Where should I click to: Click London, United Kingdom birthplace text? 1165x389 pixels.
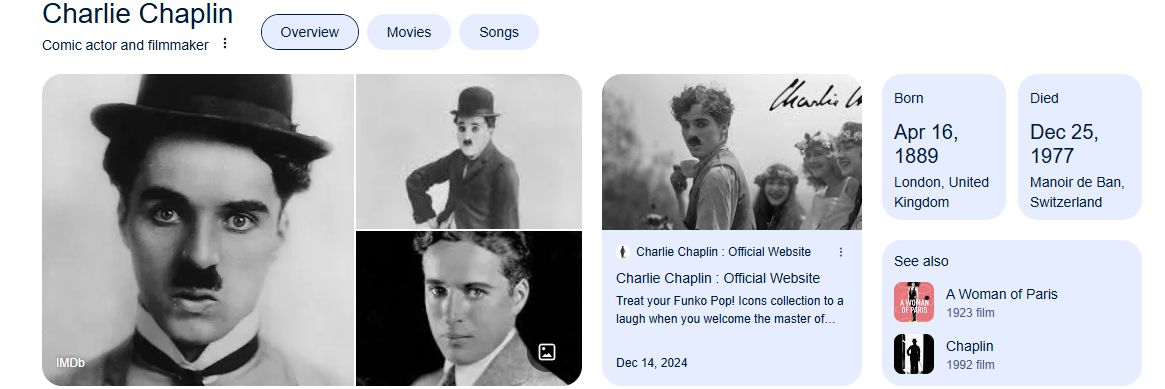[941, 192]
